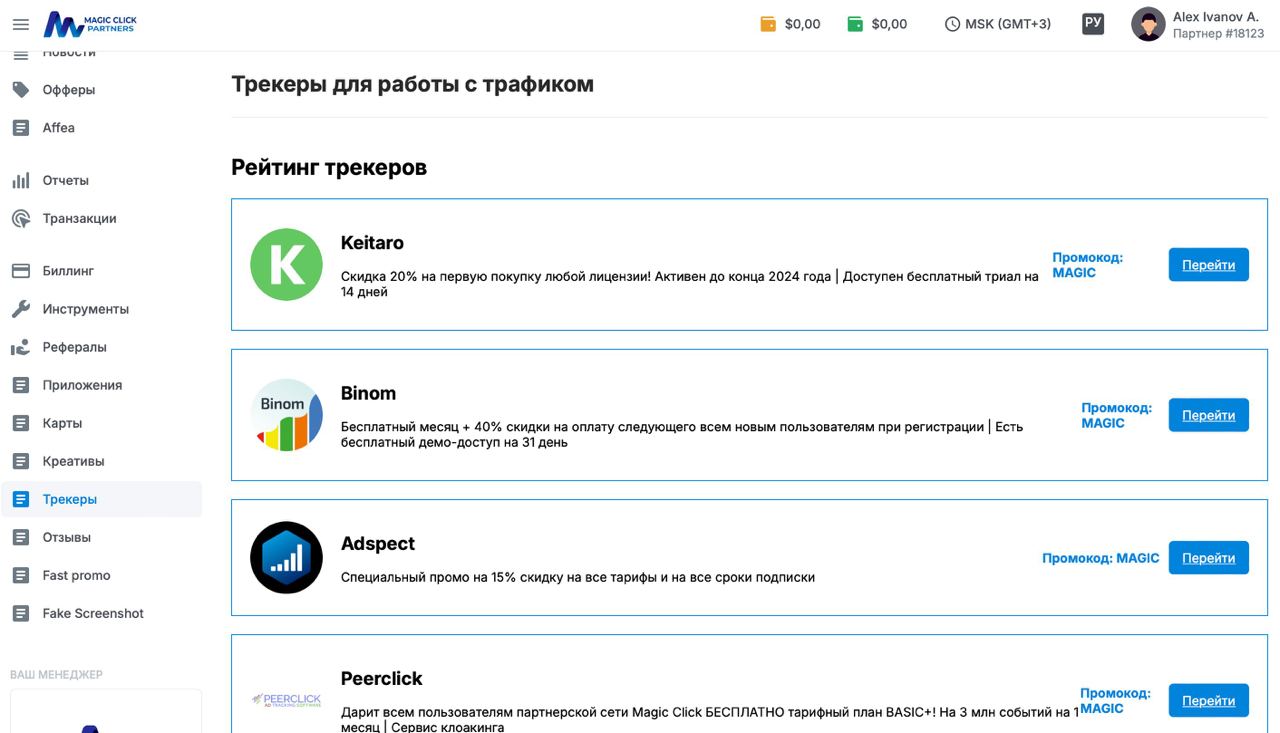This screenshot has height=733, width=1280.
Task: Click the Magic Click Partners logo
Action: coord(89,24)
